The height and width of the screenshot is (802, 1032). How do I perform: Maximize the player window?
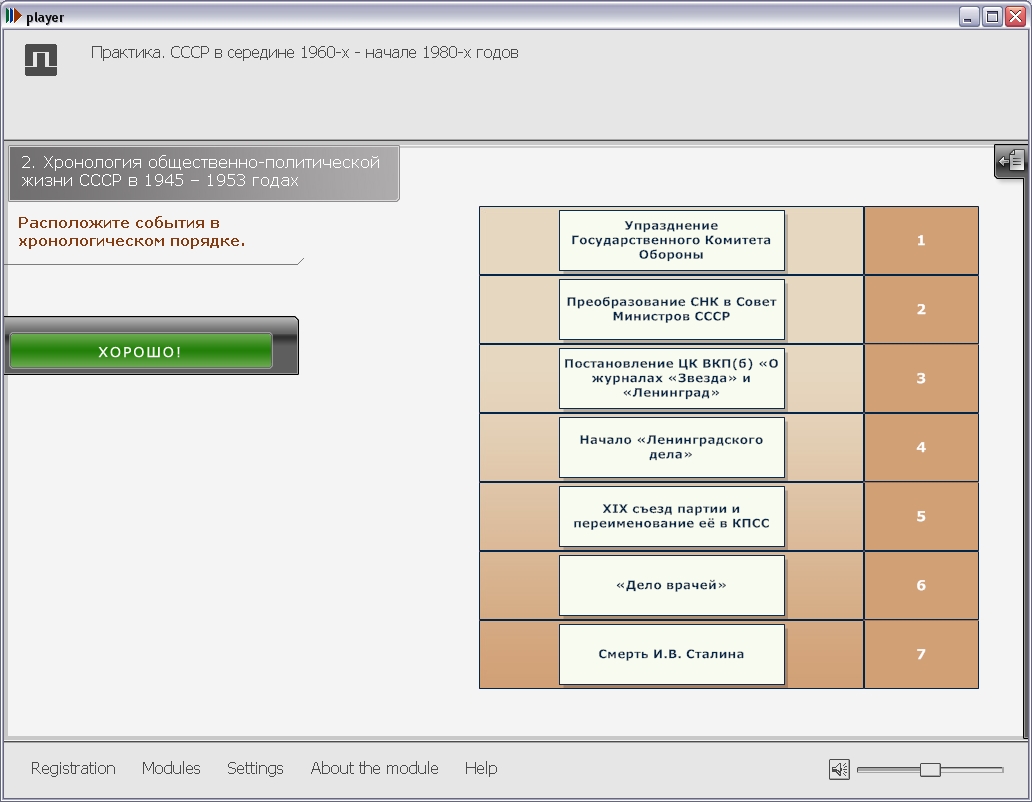coord(992,17)
